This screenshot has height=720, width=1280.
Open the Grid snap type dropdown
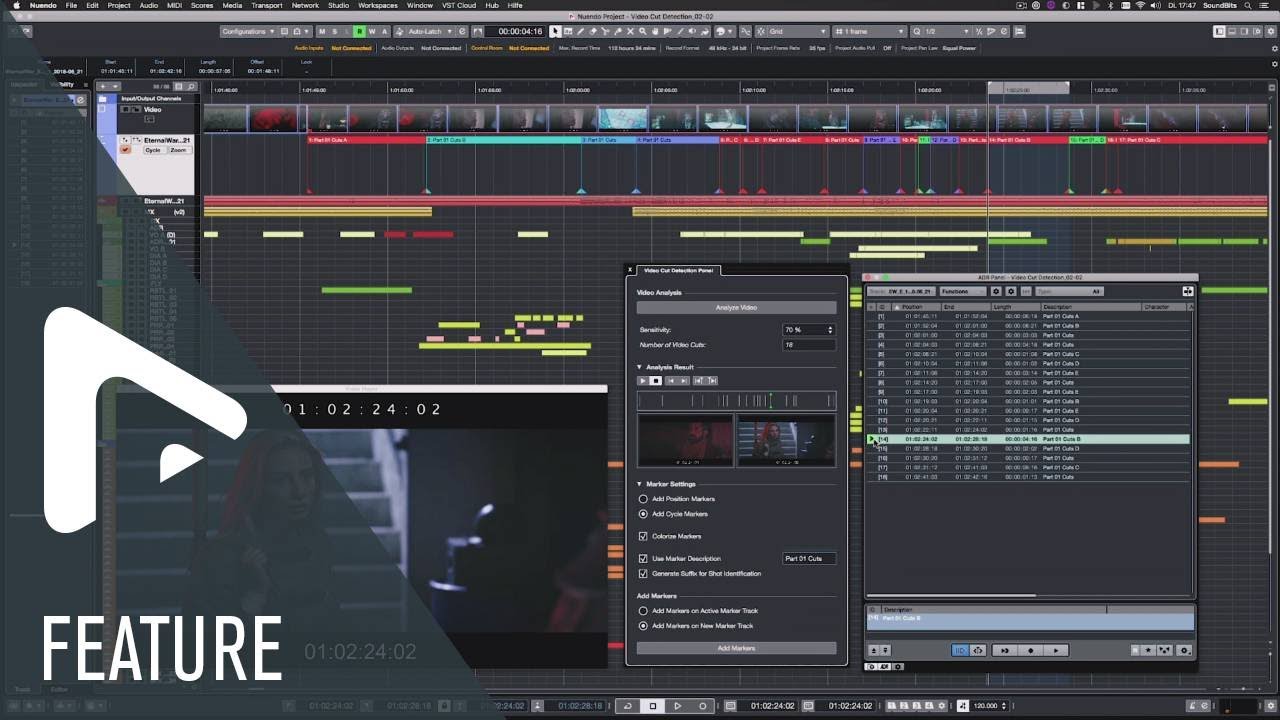[798, 31]
